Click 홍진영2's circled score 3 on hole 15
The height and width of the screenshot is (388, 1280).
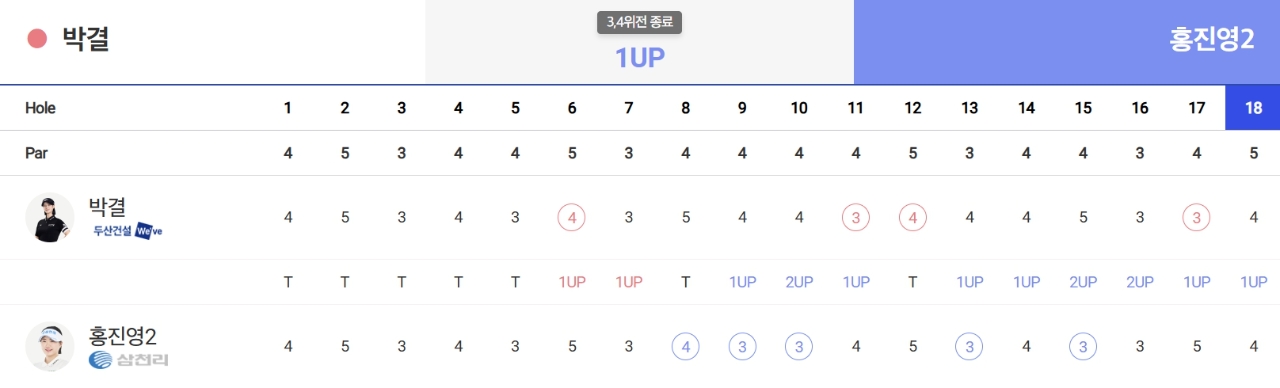point(1083,346)
